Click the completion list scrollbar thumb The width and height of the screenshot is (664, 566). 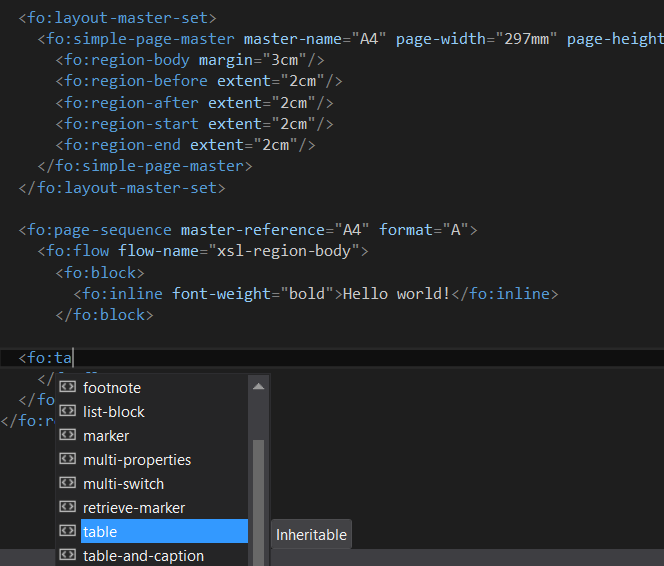259,502
